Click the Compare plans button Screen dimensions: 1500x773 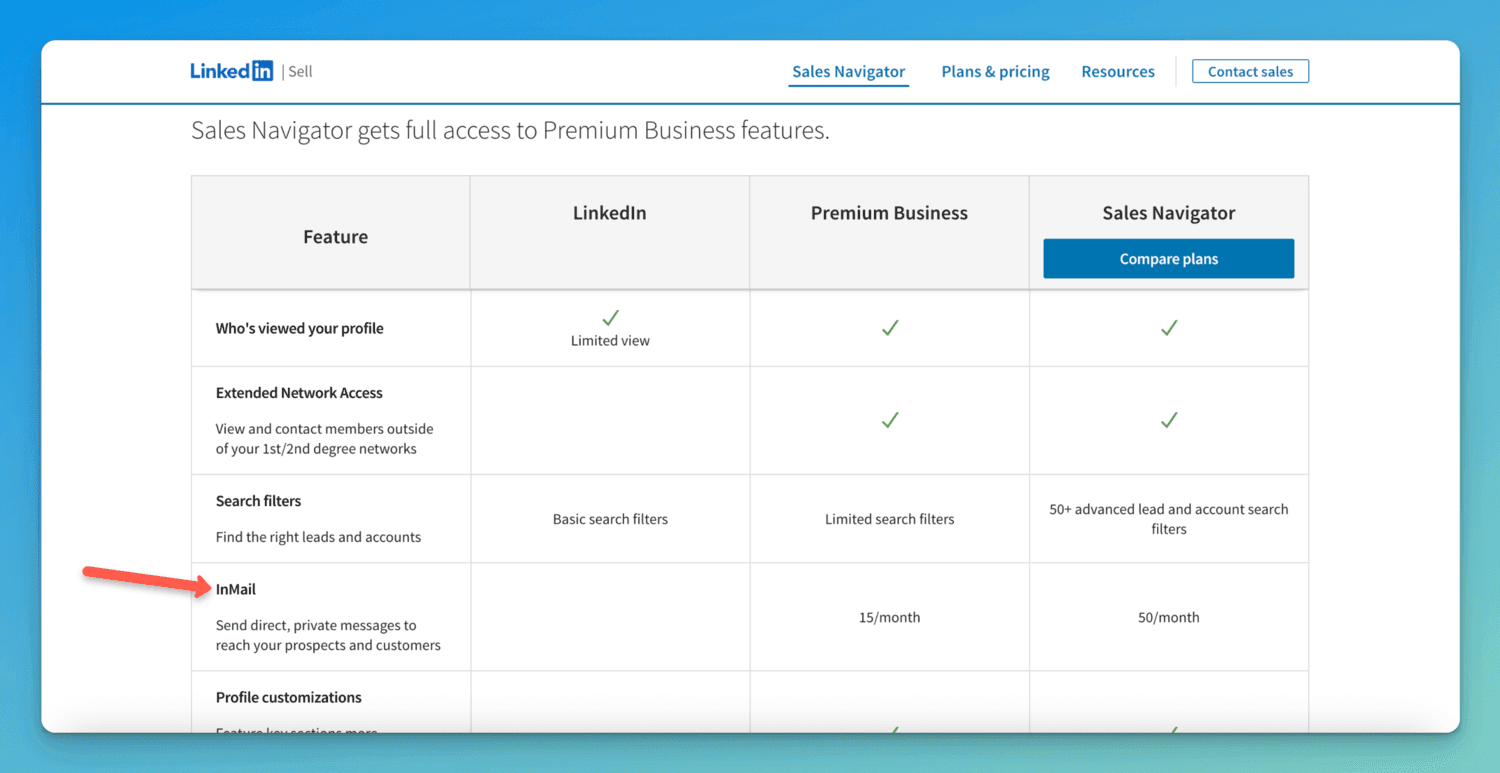coord(1168,258)
